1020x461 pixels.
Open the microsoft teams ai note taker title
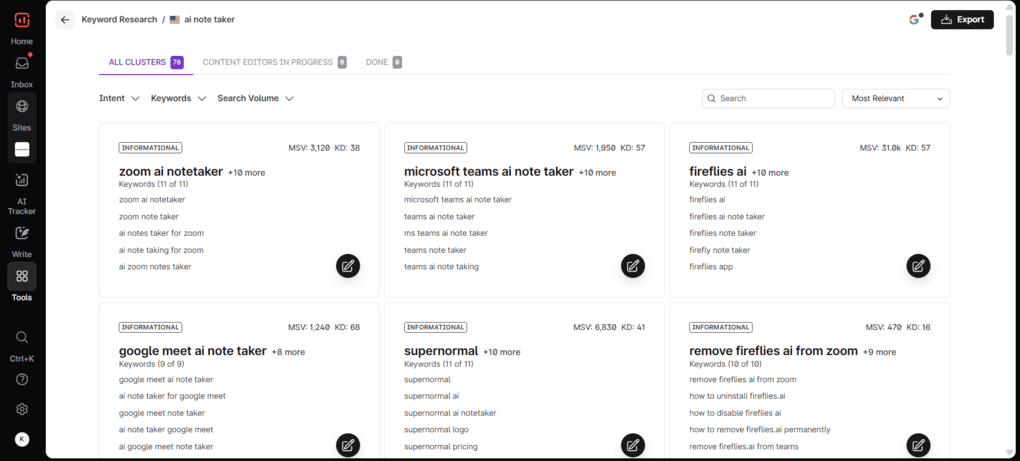(x=489, y=172)
